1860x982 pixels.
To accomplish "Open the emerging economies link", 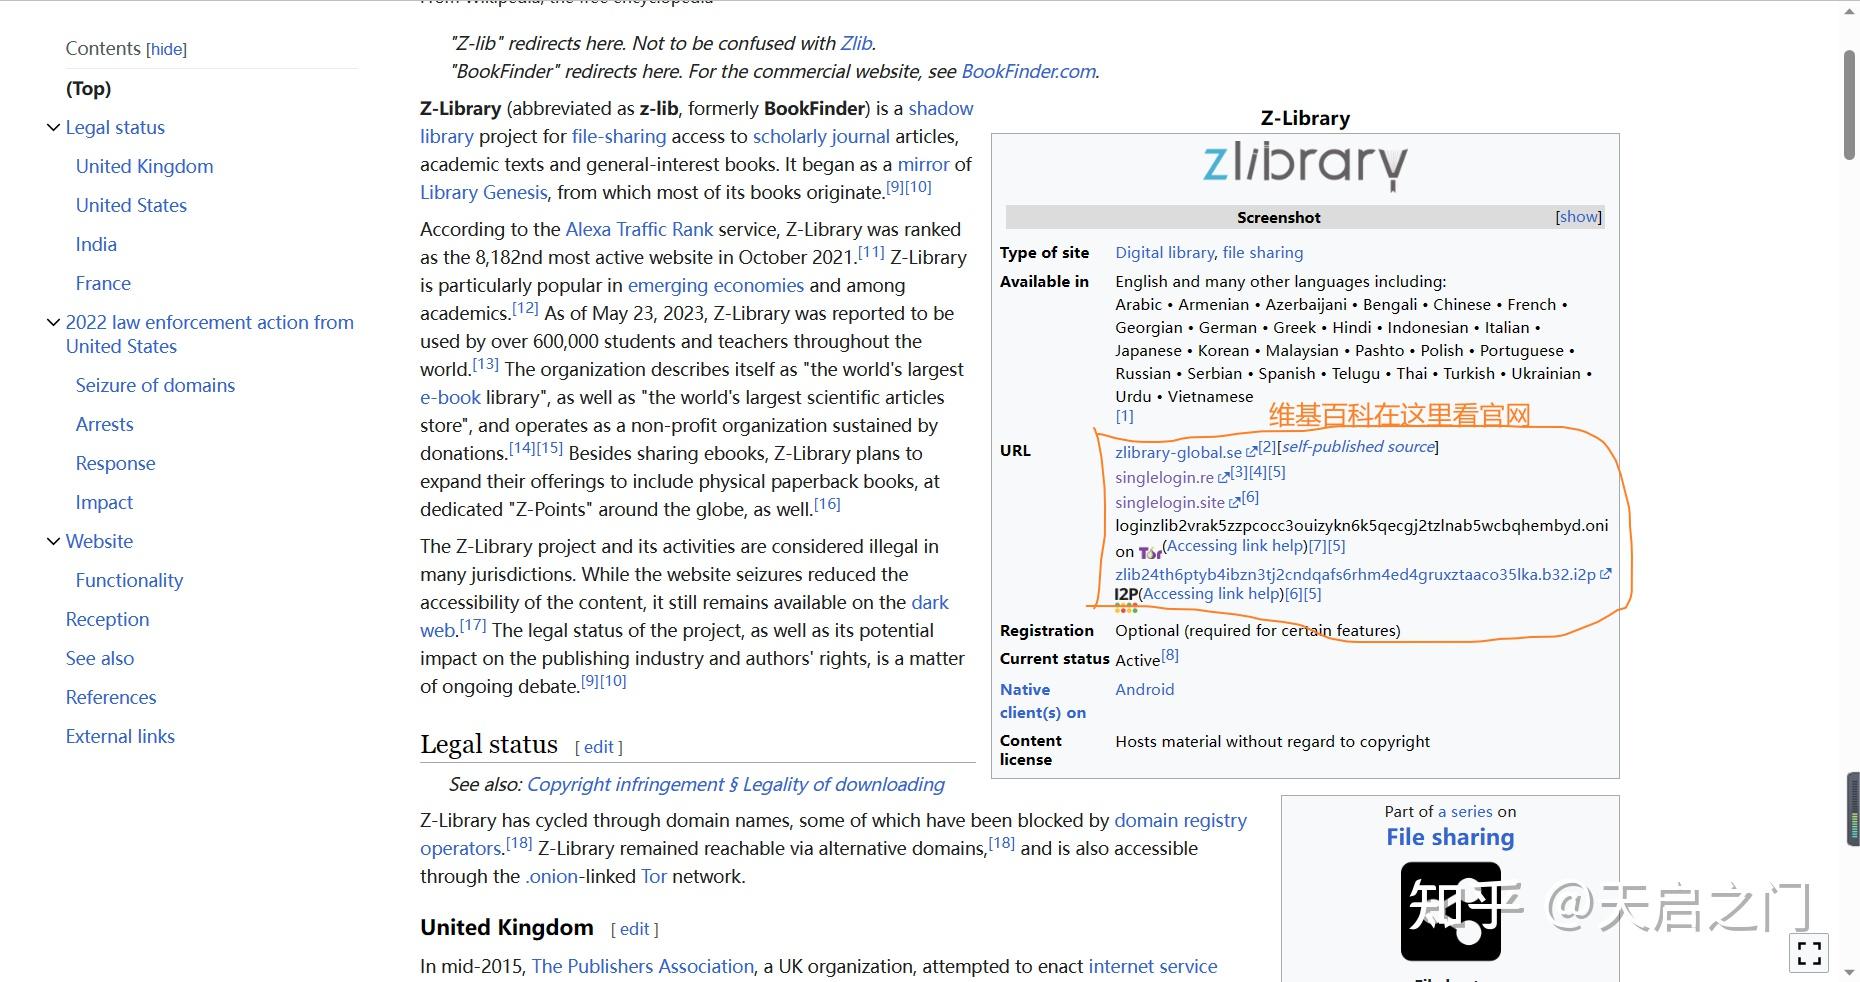I will [716, 285].
